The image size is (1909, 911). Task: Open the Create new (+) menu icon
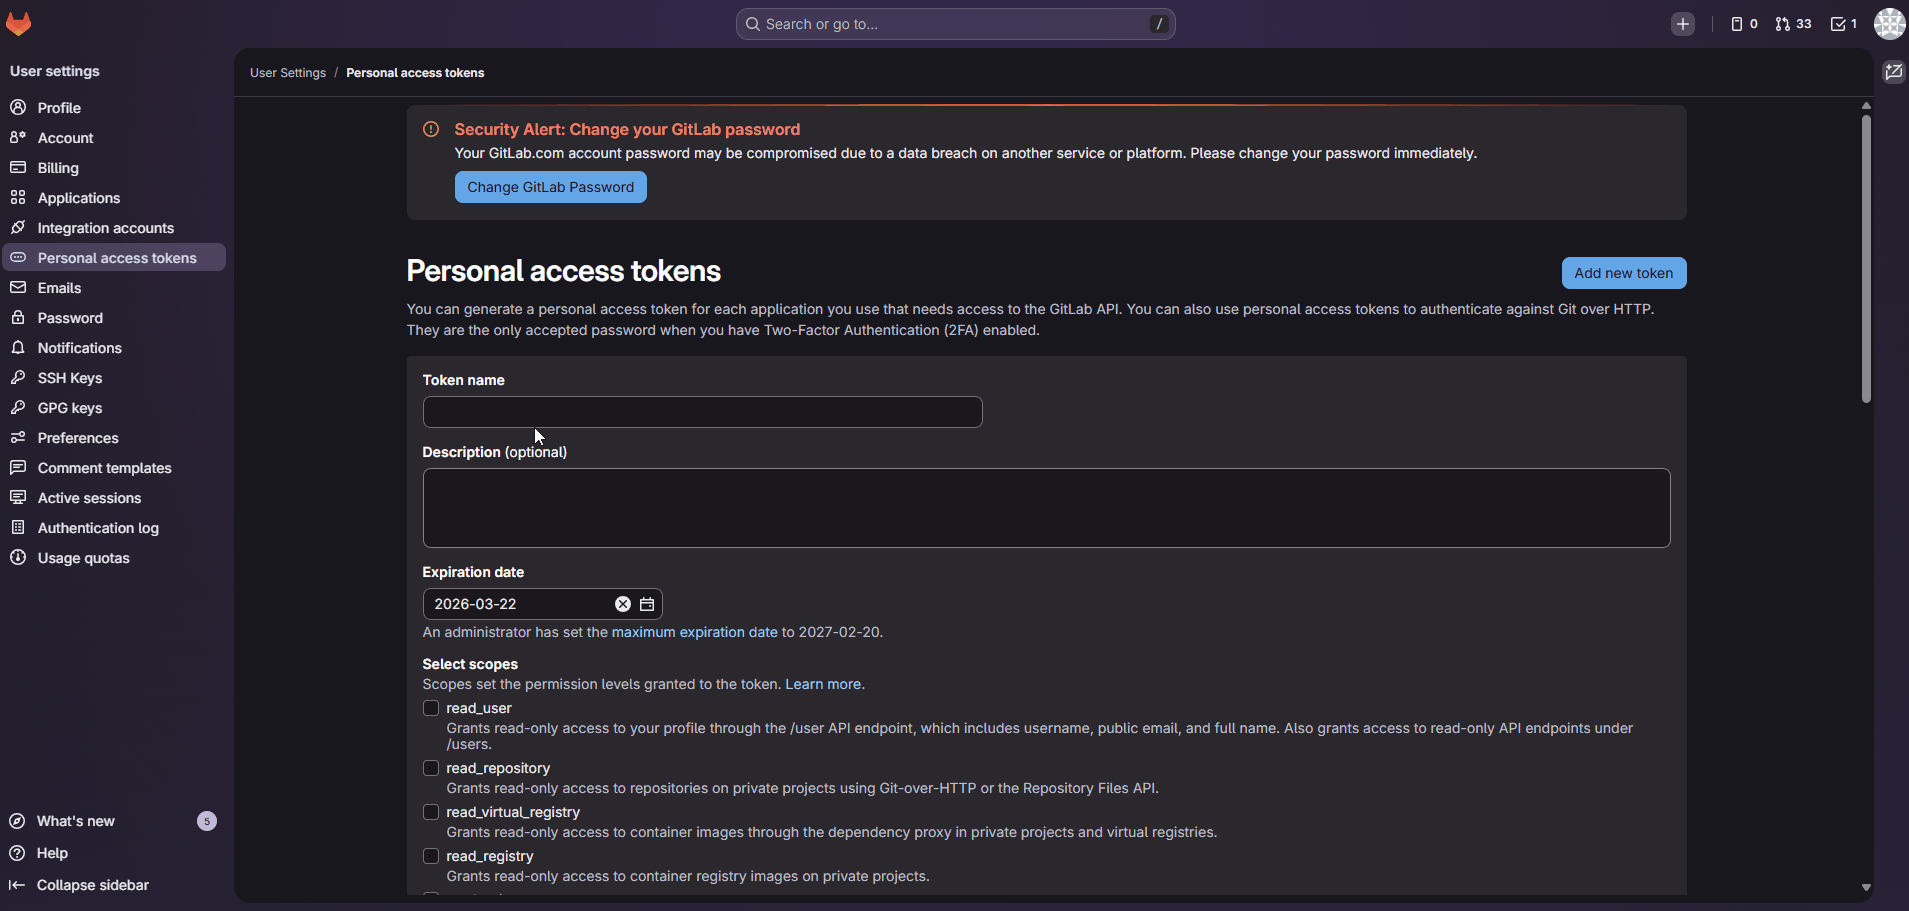click(x=1682, y=23)
